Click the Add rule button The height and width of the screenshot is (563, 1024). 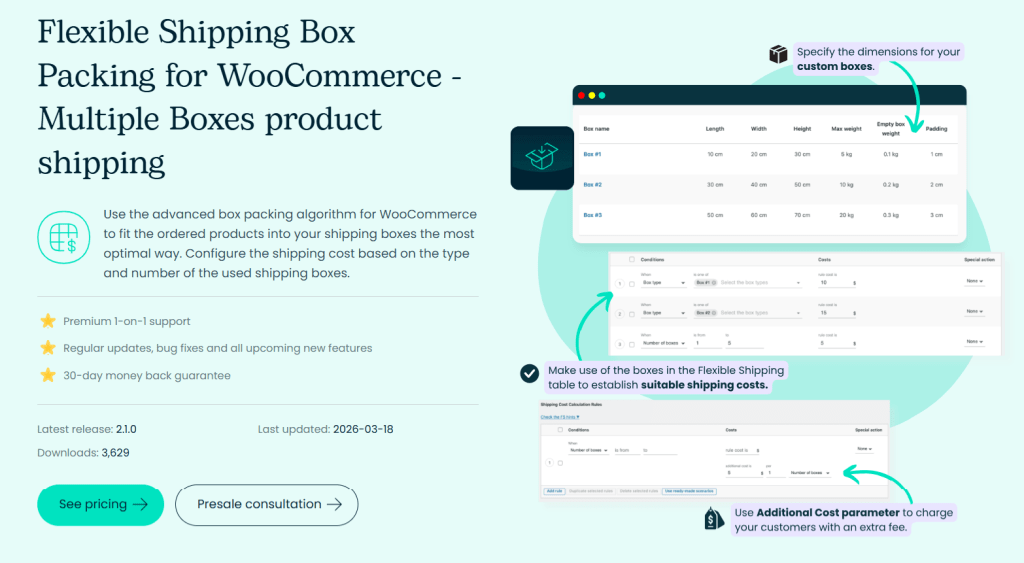554,491
